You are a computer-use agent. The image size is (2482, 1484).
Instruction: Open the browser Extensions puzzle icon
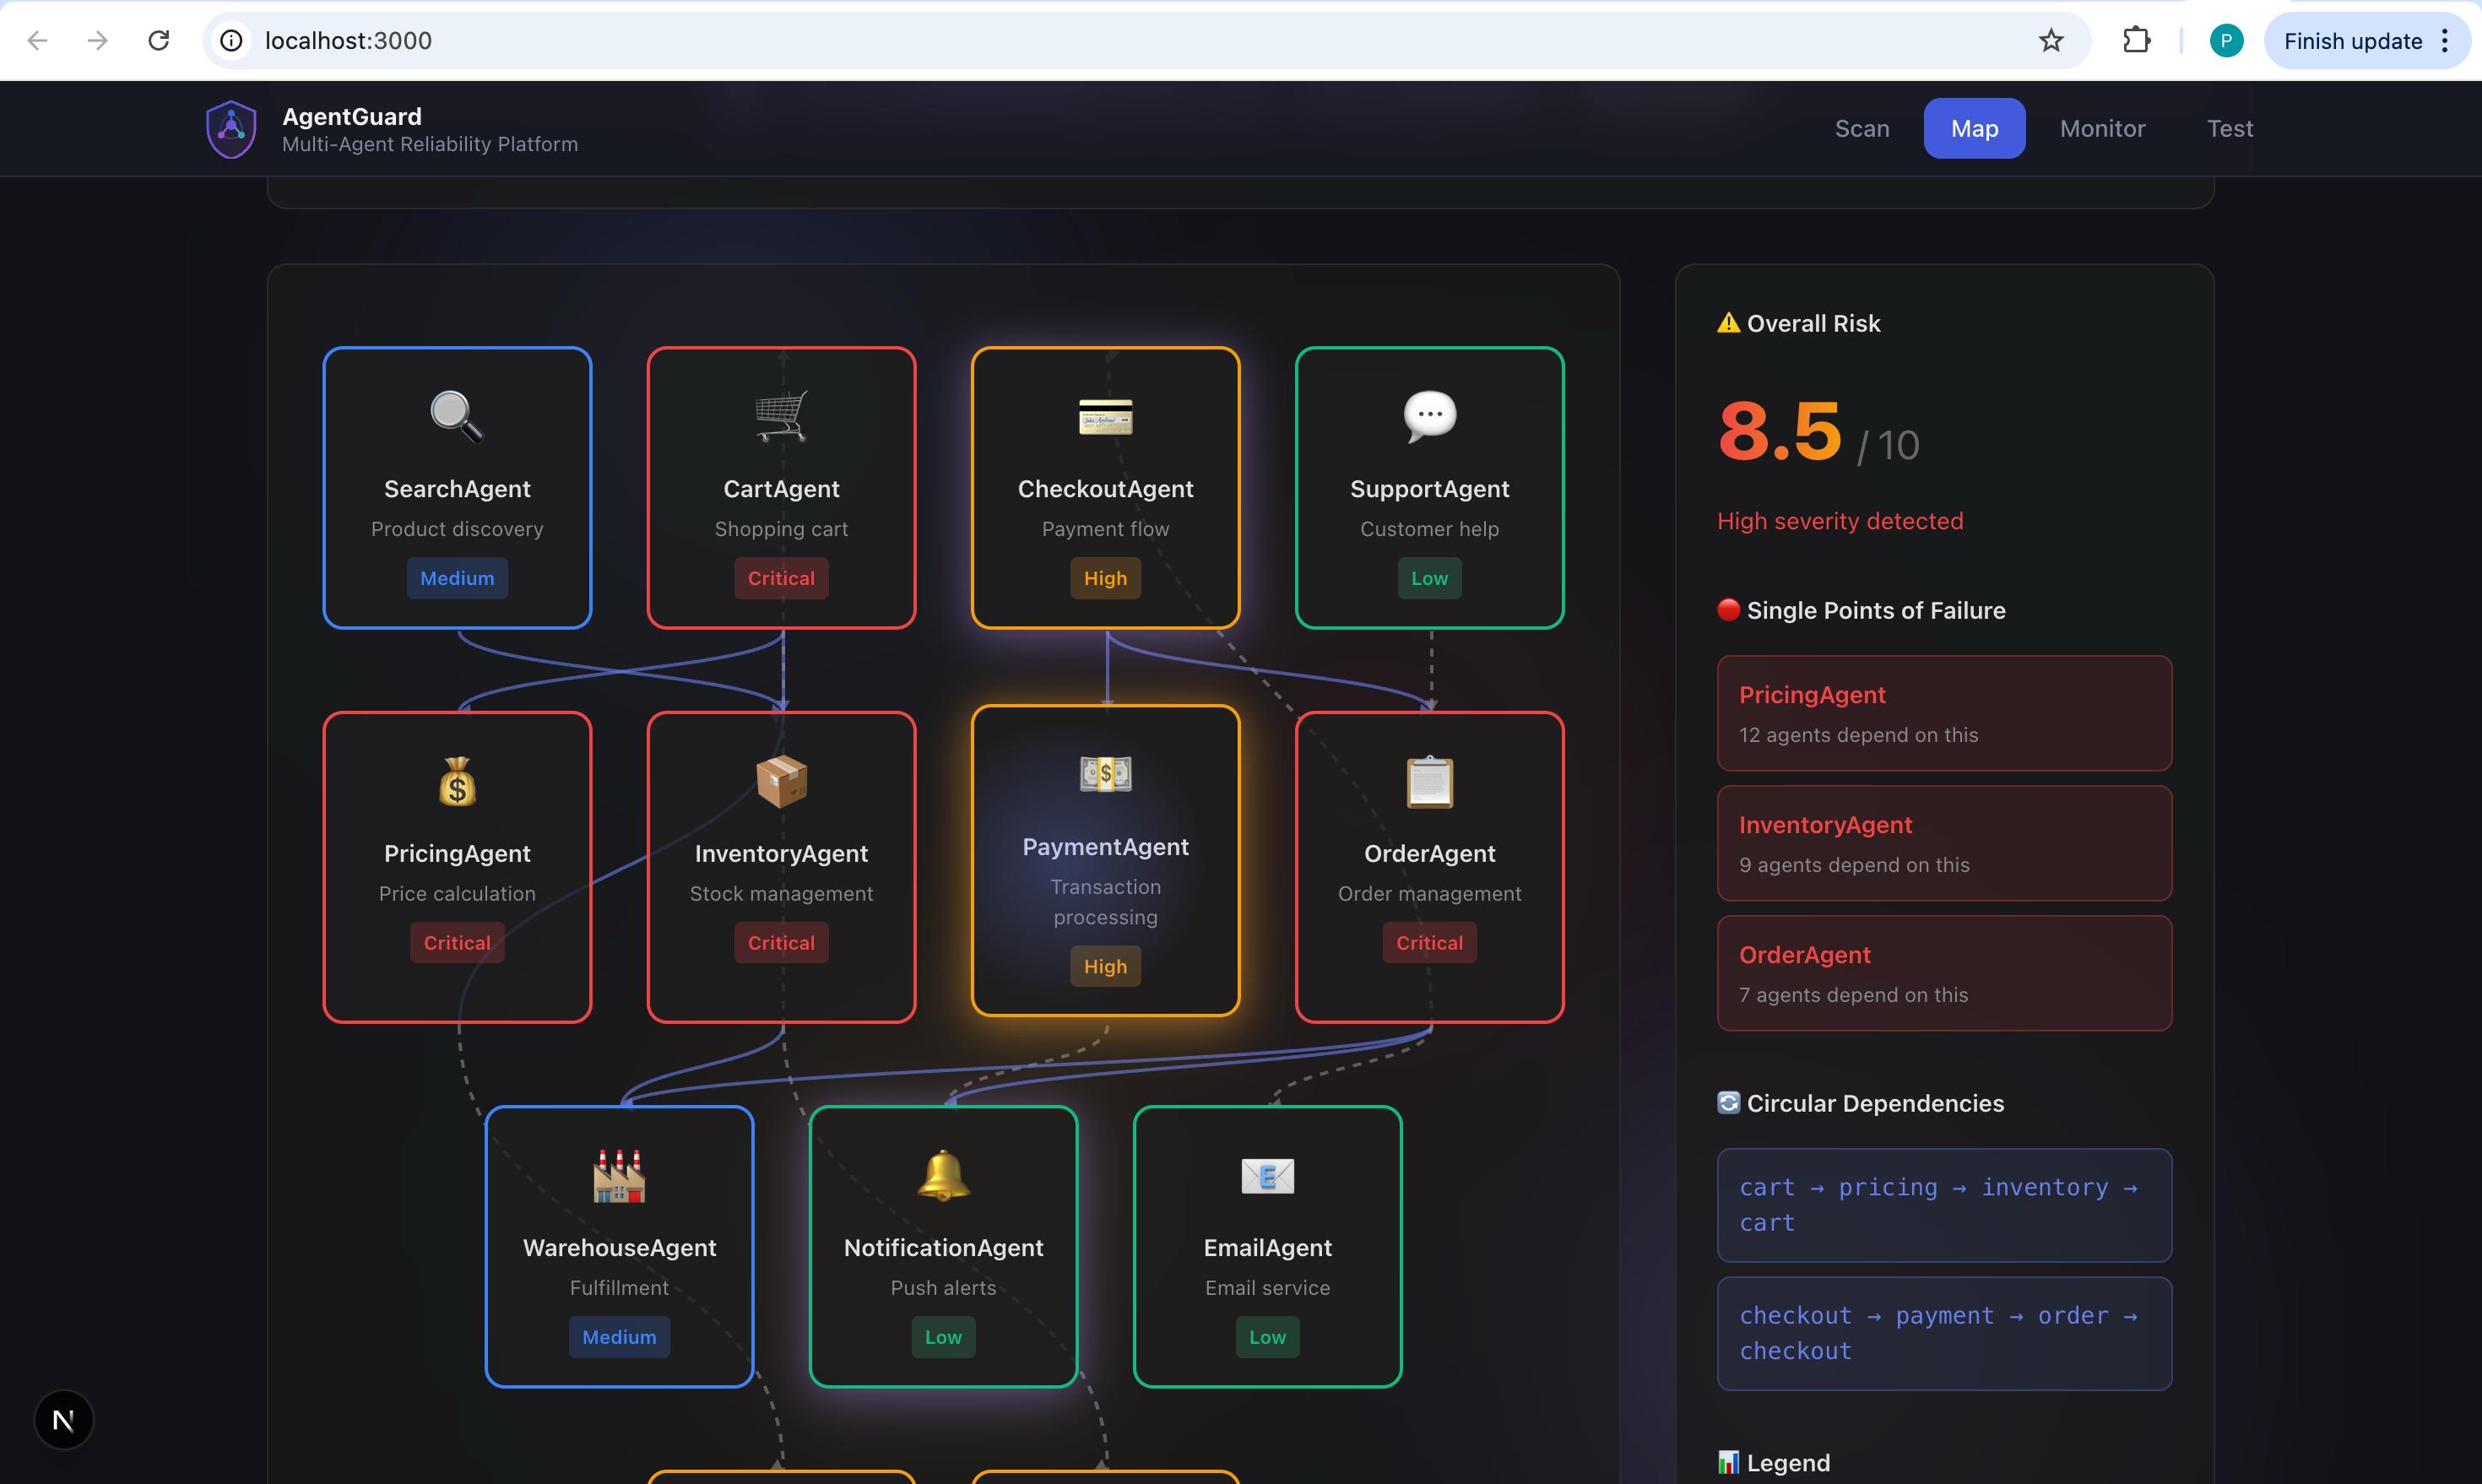coord(2136,41)
